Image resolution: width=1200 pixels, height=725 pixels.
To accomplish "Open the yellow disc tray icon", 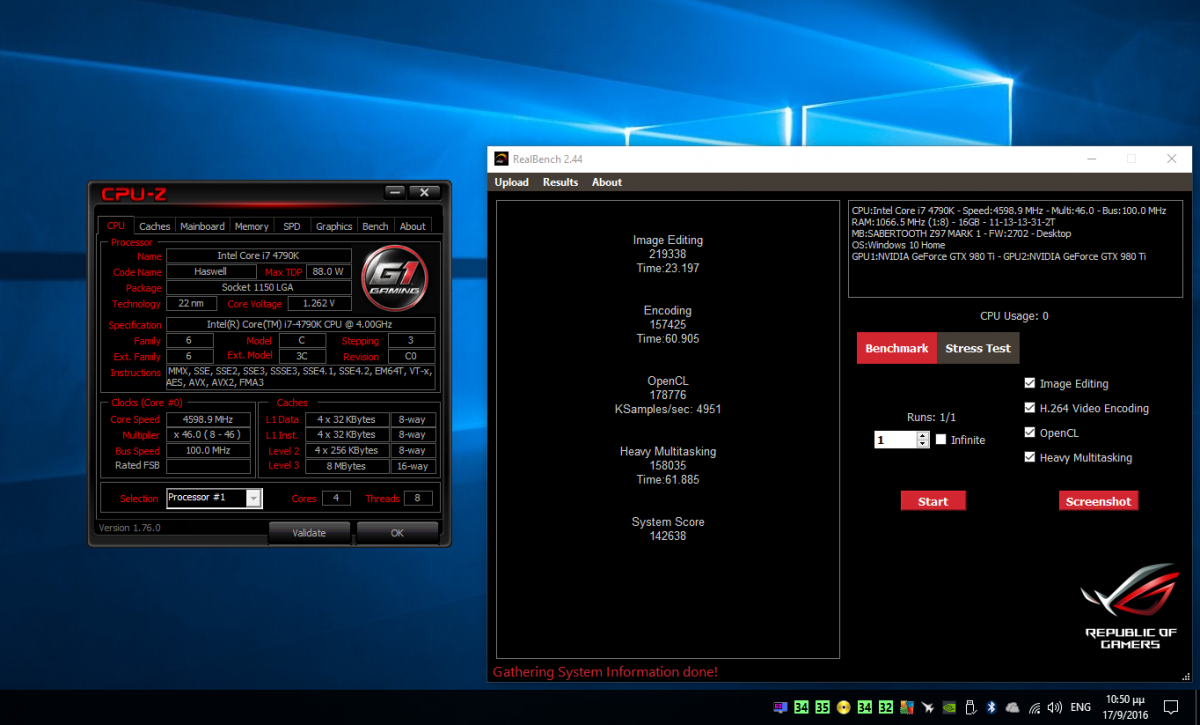I will tap(844, 707).
